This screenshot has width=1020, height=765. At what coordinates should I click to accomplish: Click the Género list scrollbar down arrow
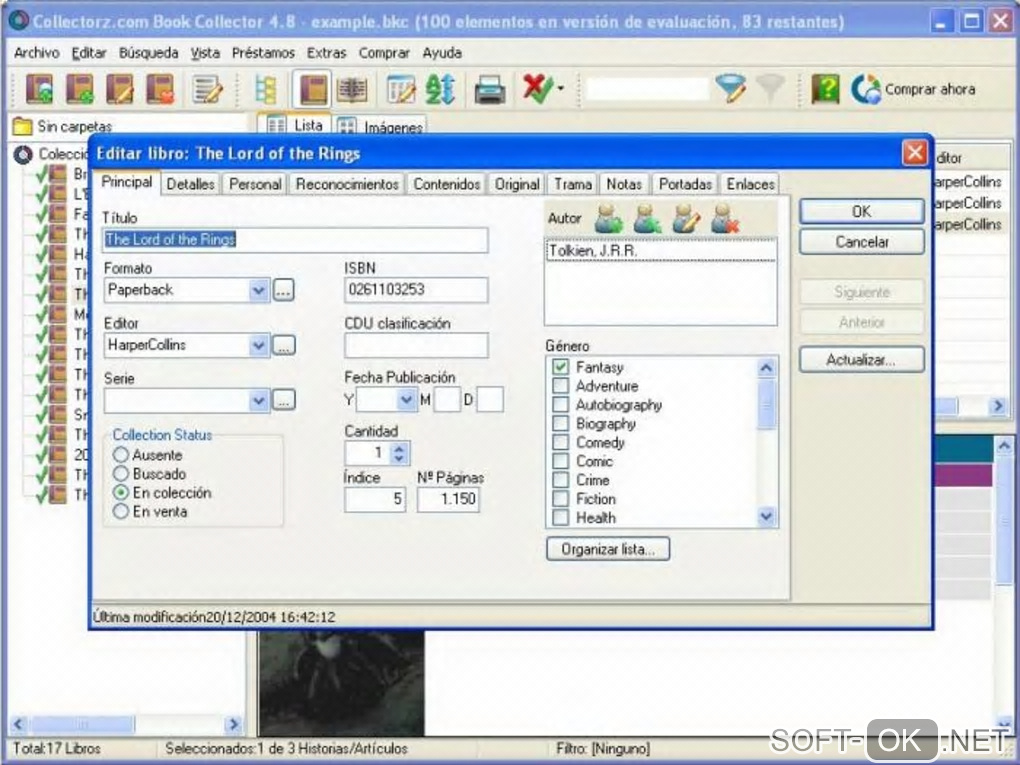click(766, 517)
